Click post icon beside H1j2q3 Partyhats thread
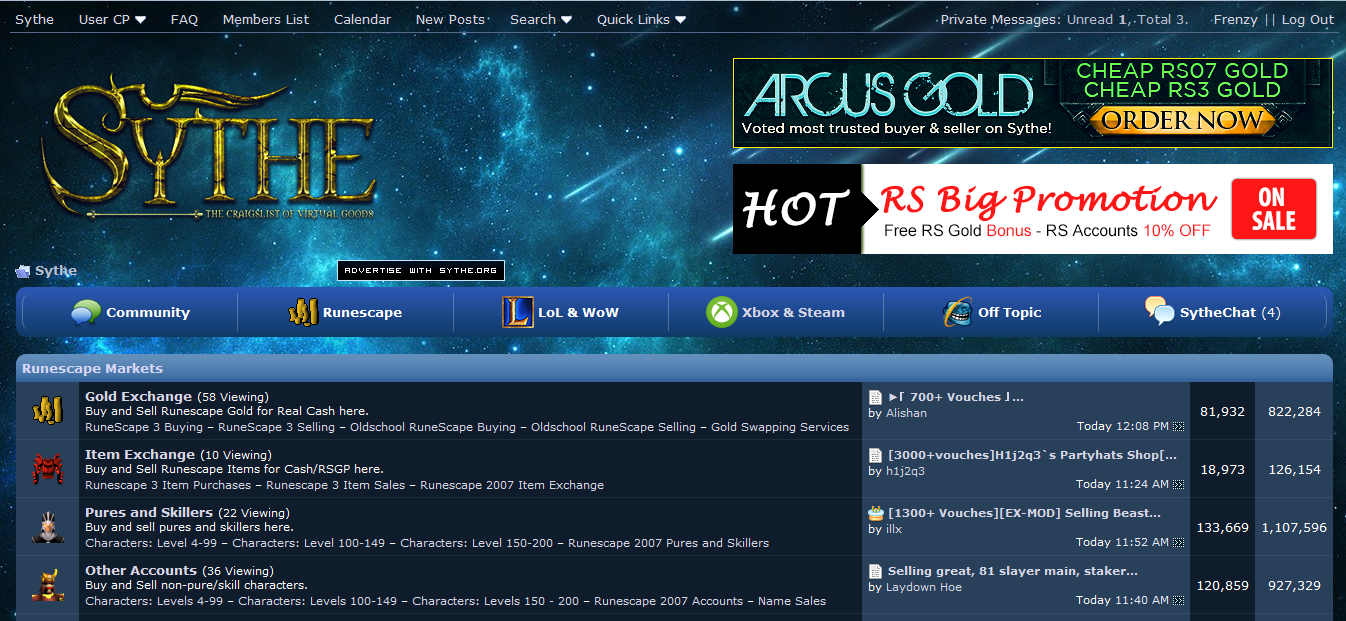Image resolution: width=1346 pixels, height=621 pixels. point(875,455)
